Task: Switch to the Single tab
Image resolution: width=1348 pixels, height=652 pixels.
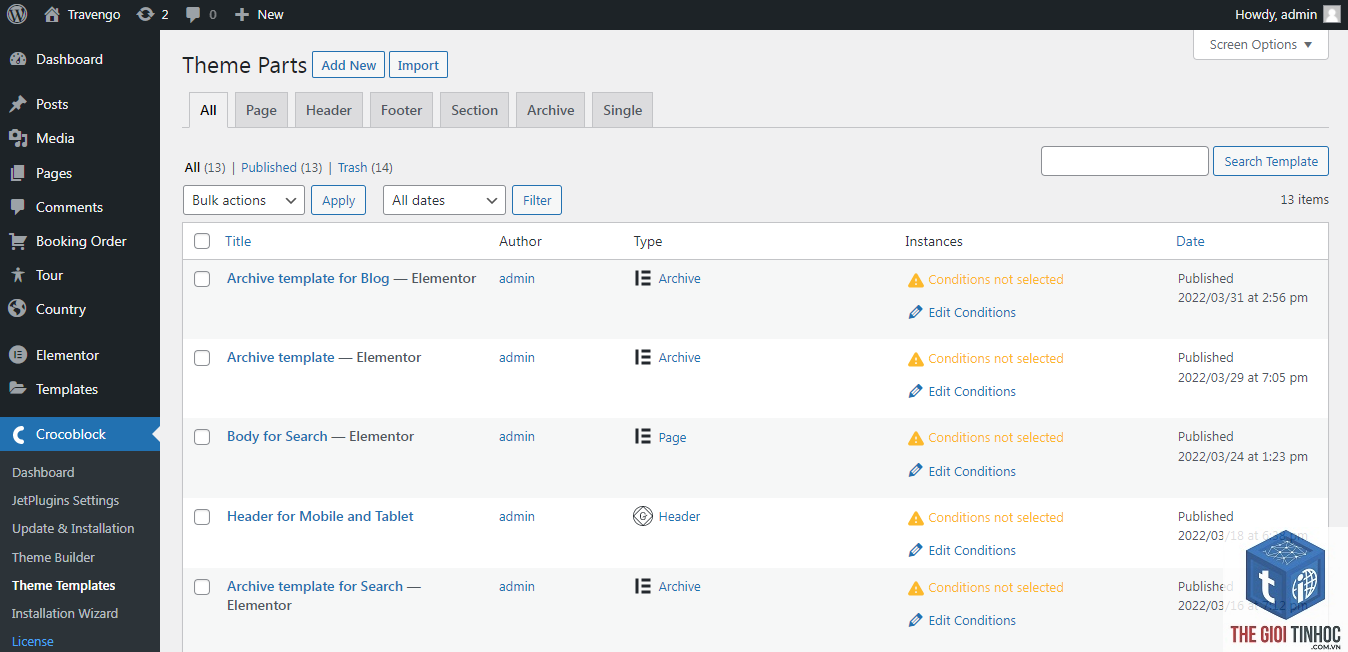Action: (x=622, y=110)
